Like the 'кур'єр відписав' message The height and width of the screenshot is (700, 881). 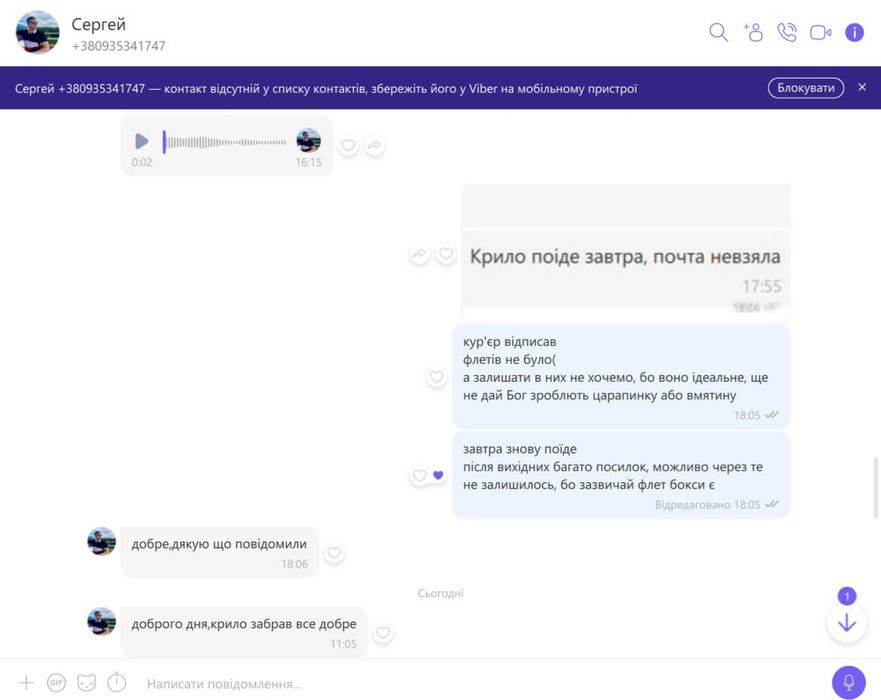[x=437, y=376]
